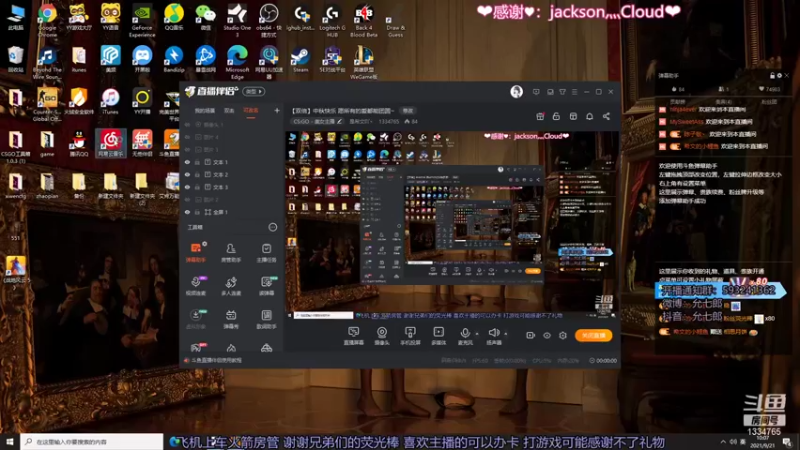Add 直播屏幕 screen capture source
This screenshot has width=800, height=450.
coord(354,336)
